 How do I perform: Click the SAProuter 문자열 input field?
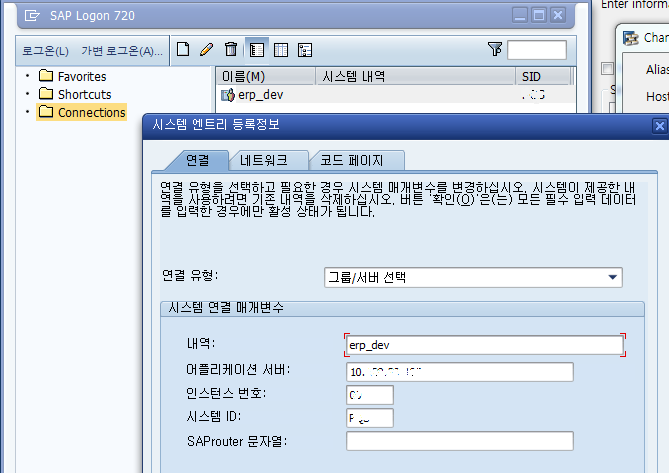click(x=460, y=441)
